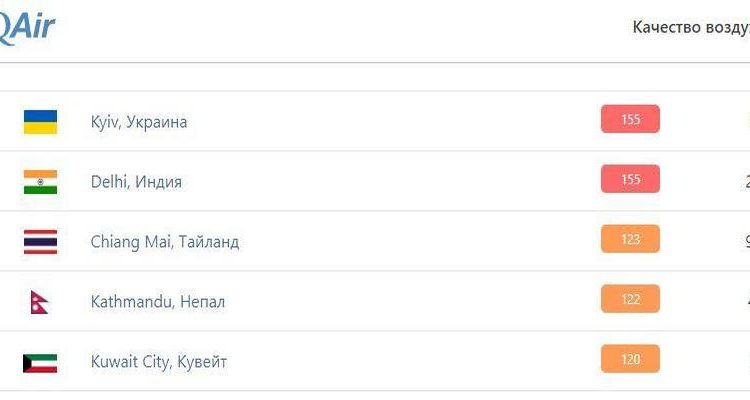
Task: Click the IQAir logo
Action: point(27,25)
